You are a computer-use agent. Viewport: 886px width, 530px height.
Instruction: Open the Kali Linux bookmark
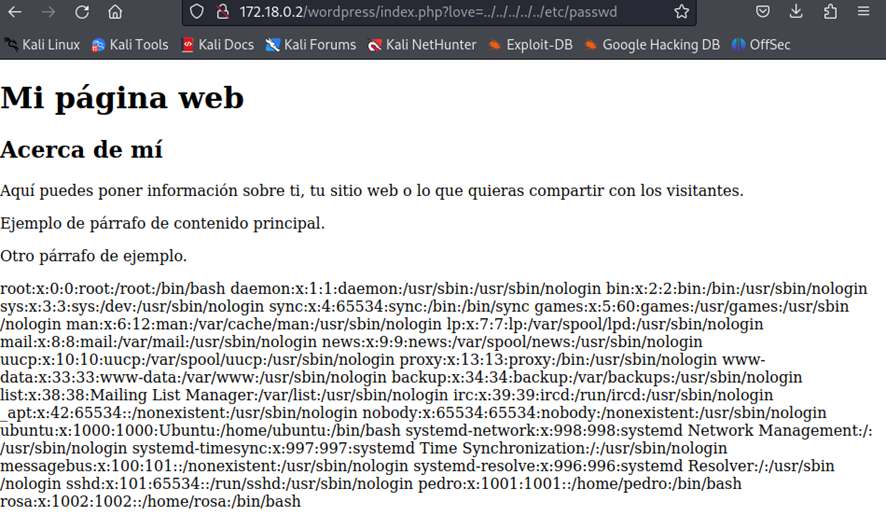point(42,45)
